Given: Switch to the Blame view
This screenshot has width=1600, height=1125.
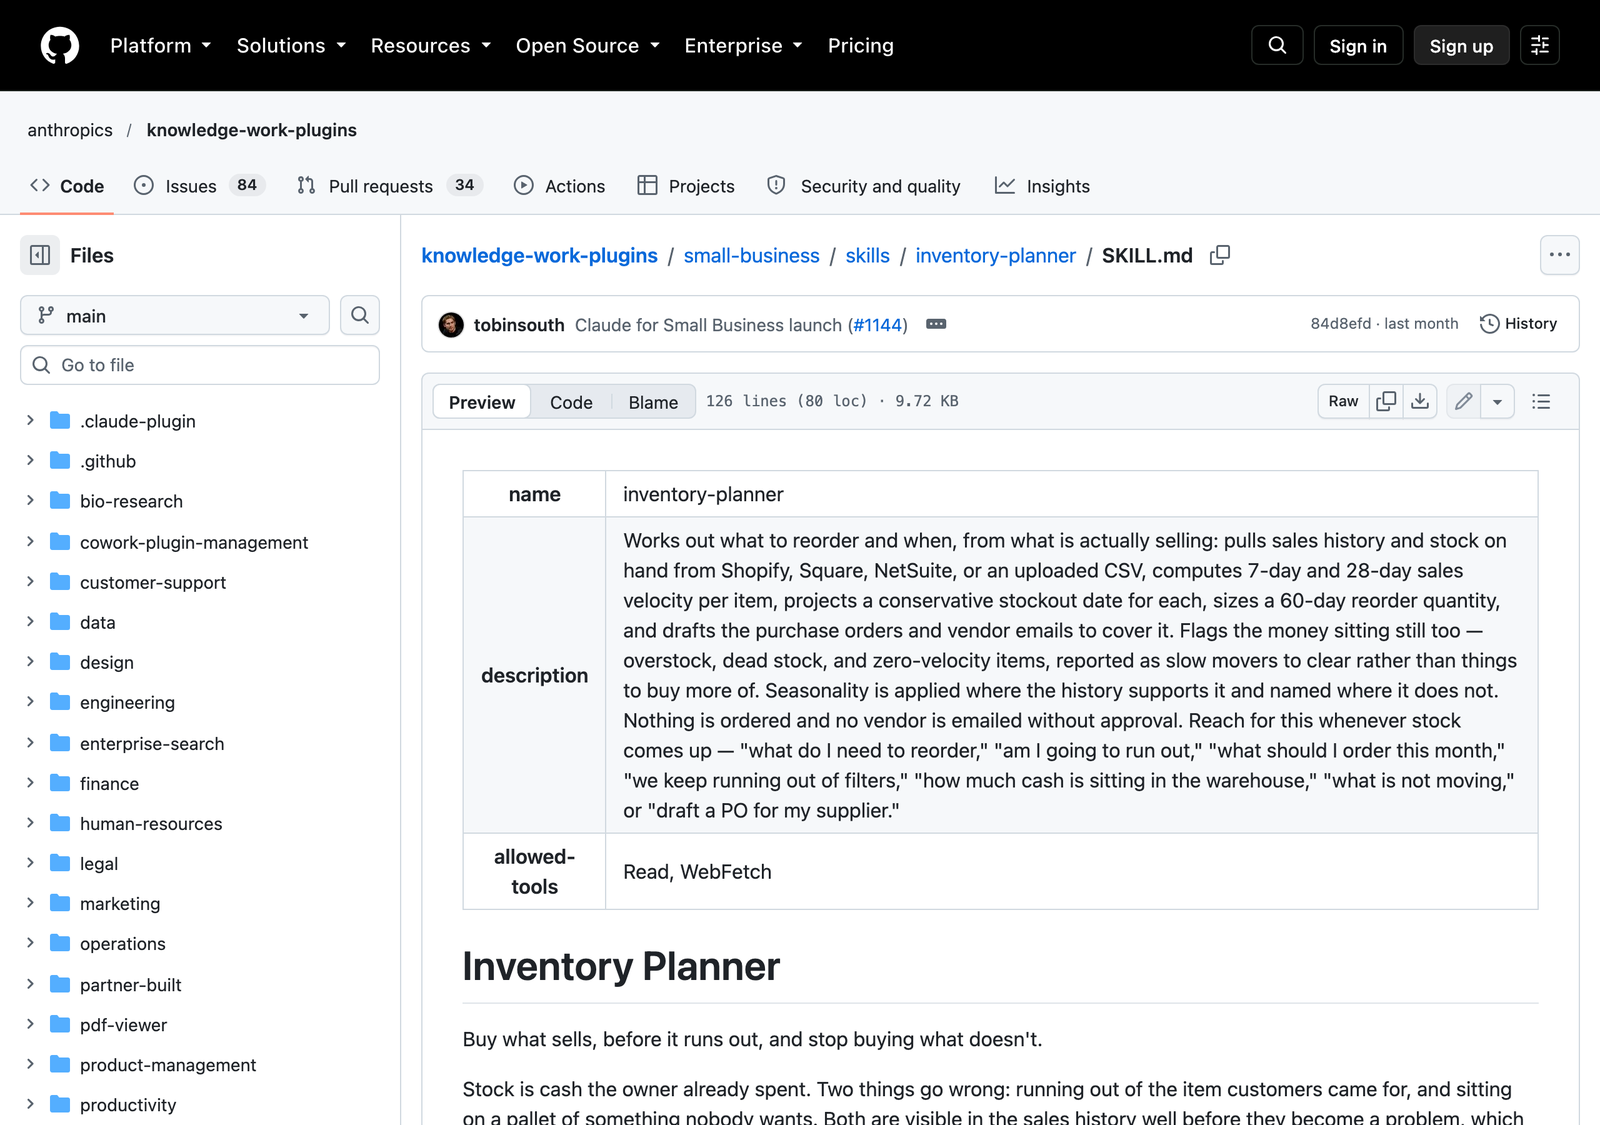Looking at the screenshot, I should 653,402.
